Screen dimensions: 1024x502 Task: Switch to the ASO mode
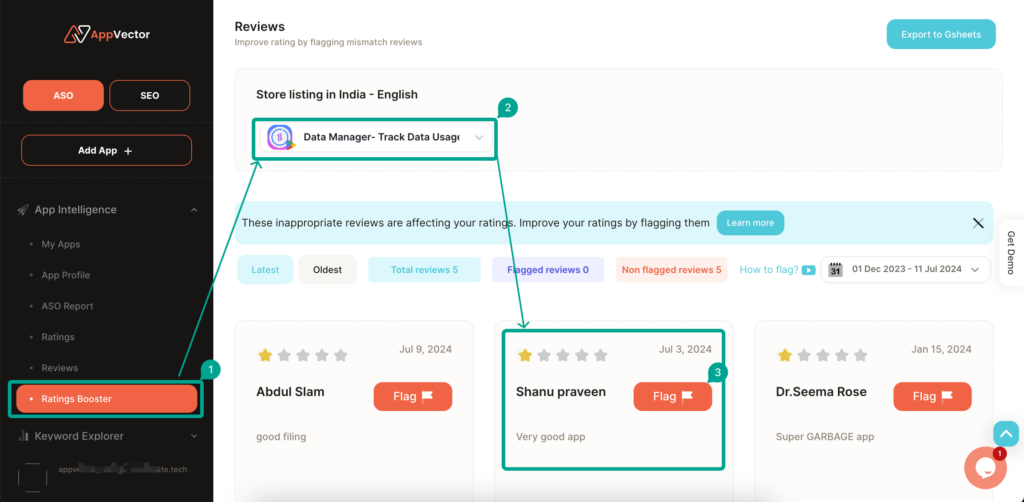click(x=63, y=95)
